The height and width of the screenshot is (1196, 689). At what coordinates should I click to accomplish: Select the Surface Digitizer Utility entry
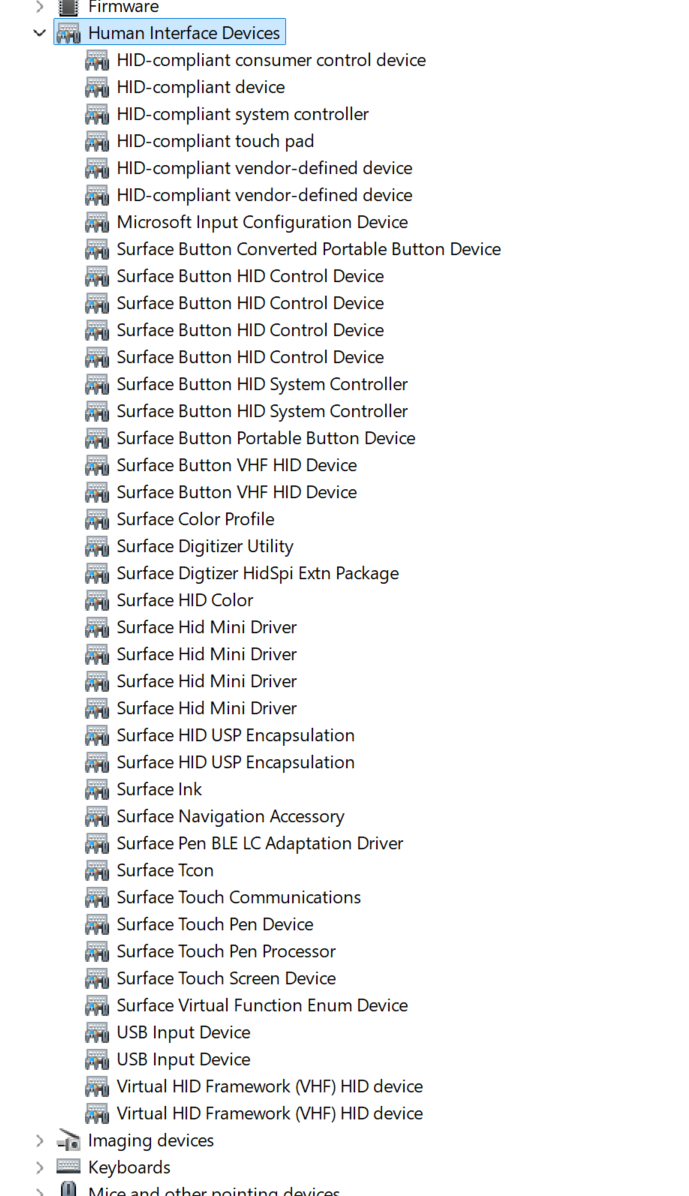point(204,546)
